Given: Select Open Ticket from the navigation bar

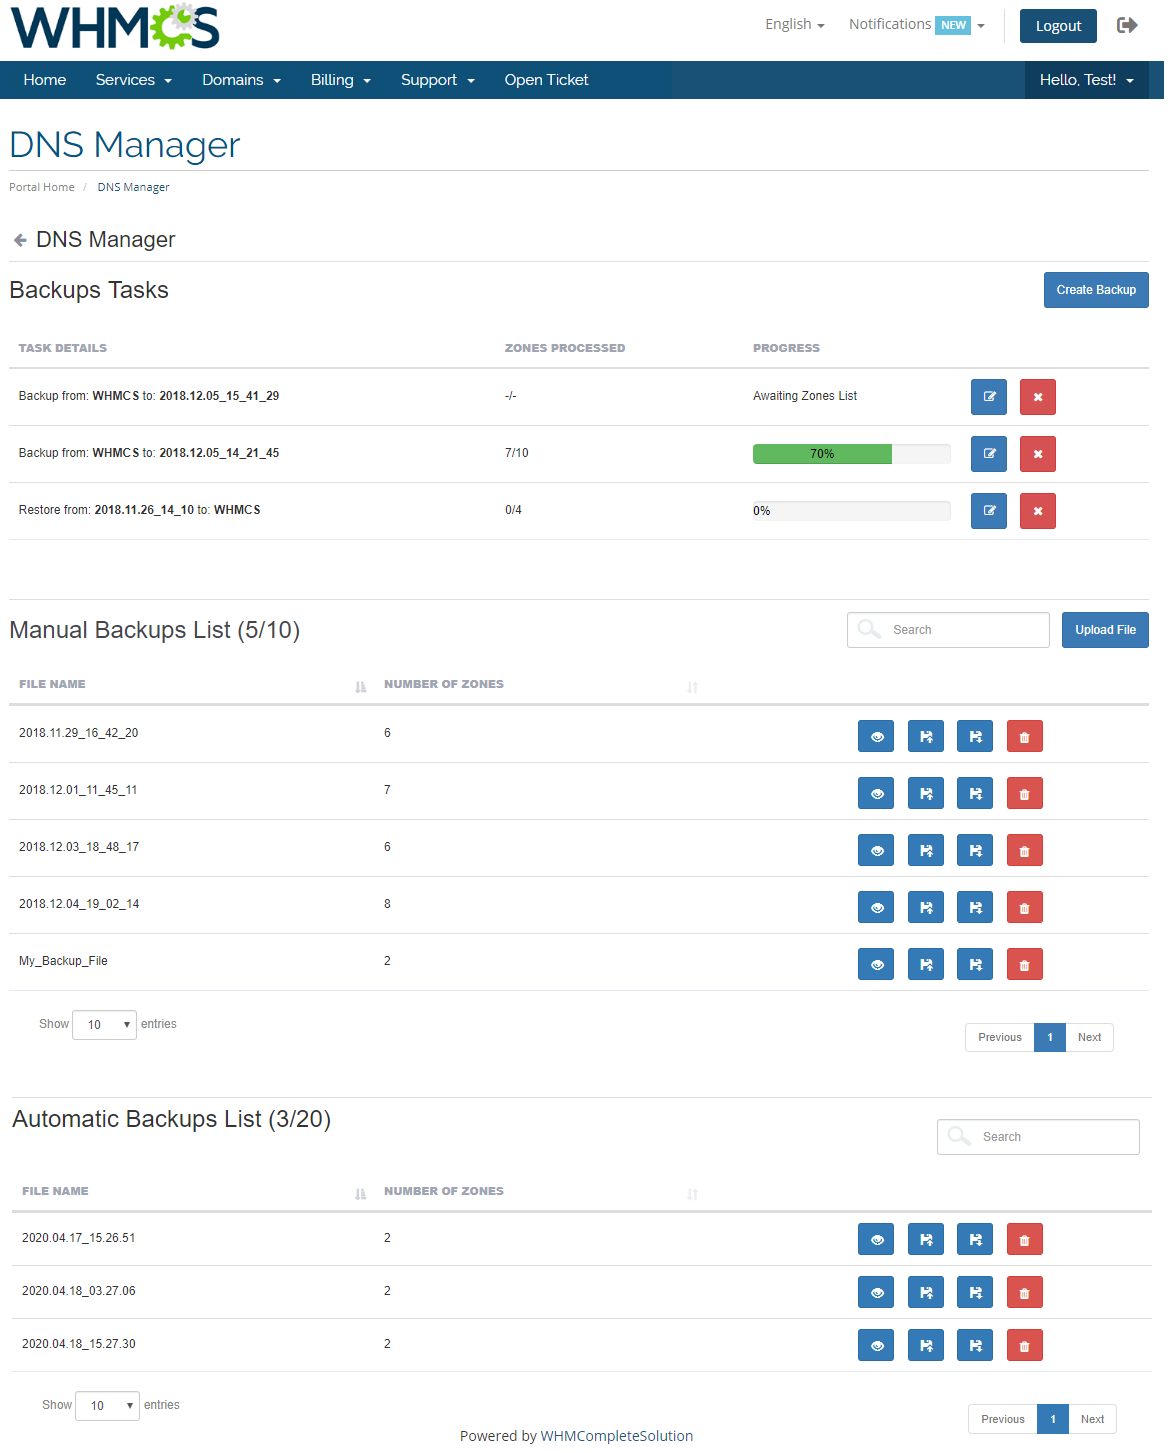Looking at the screenshot, I should pos(546,79).
